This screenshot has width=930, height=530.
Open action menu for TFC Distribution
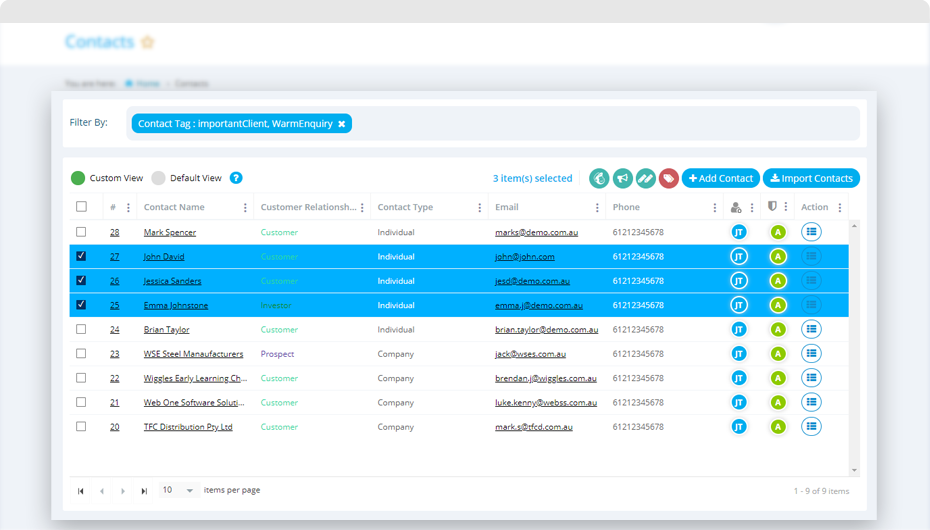pyautogui.click(x=811, y=426)
